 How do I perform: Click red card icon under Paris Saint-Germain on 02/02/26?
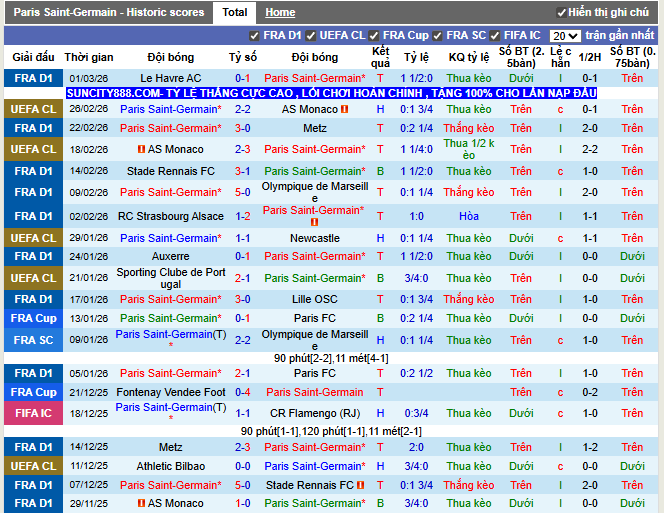point(314,222)
